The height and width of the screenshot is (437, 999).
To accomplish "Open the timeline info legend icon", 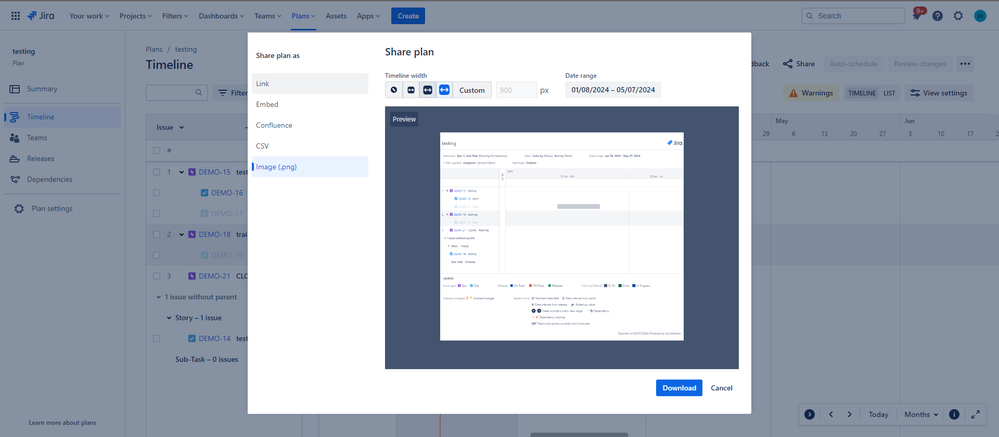I will point(954,414).
